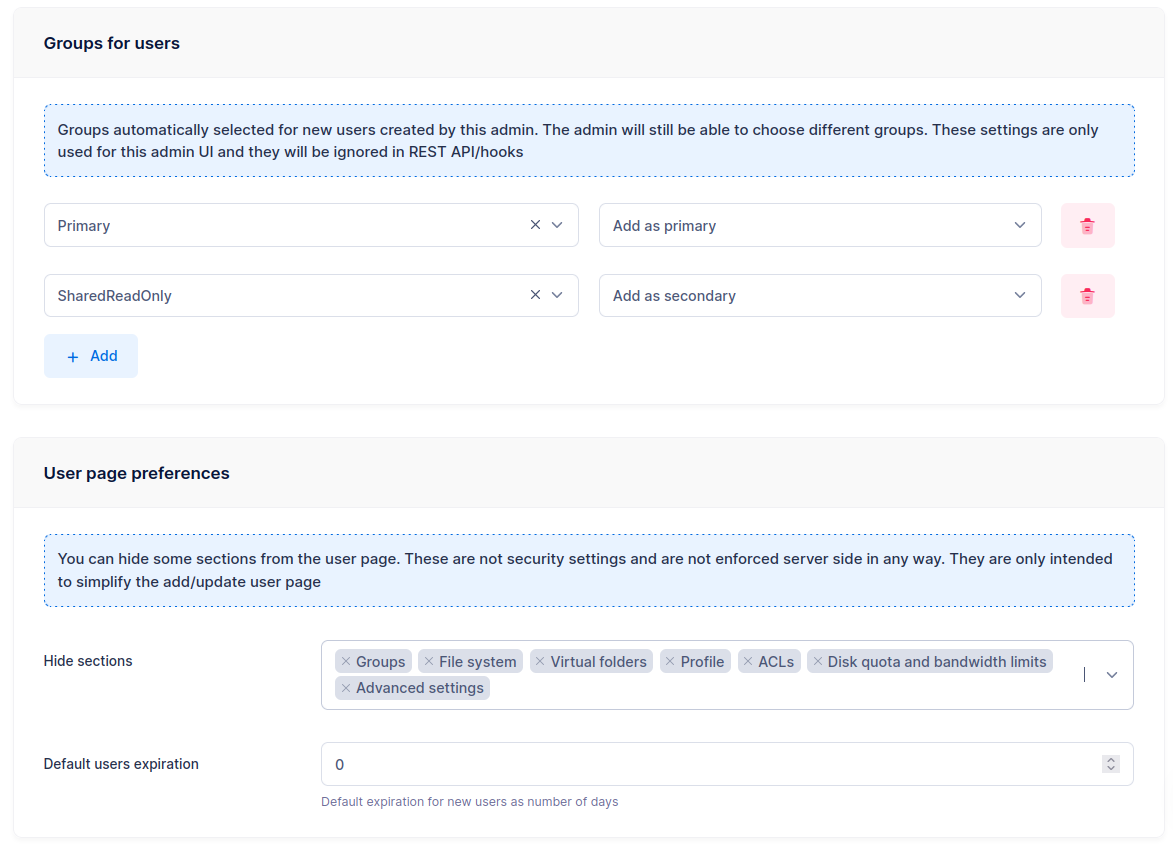Clear the Primary group selection with the X

click(535, 225)
